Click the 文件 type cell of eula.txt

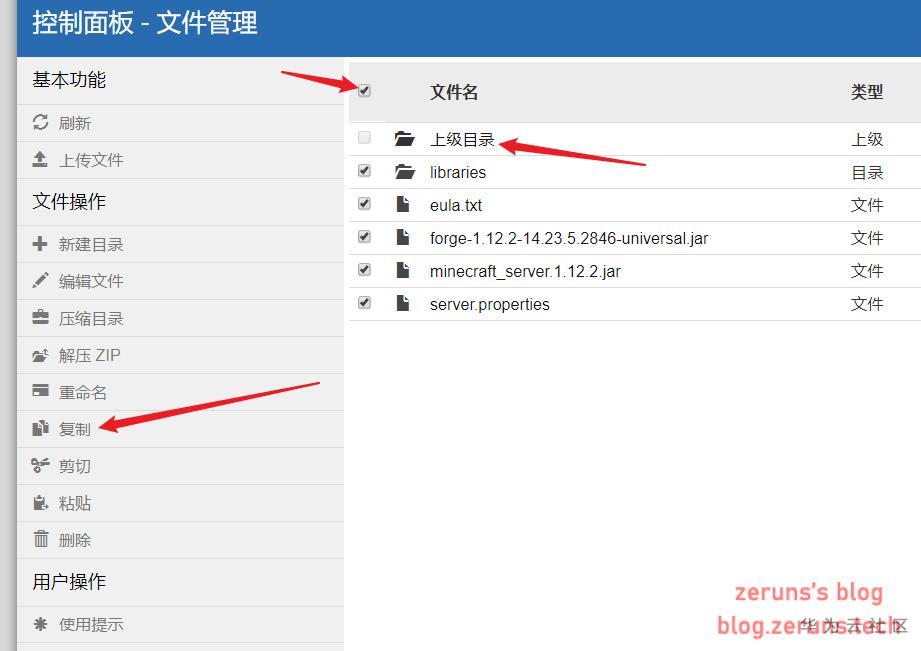point(867,205)
